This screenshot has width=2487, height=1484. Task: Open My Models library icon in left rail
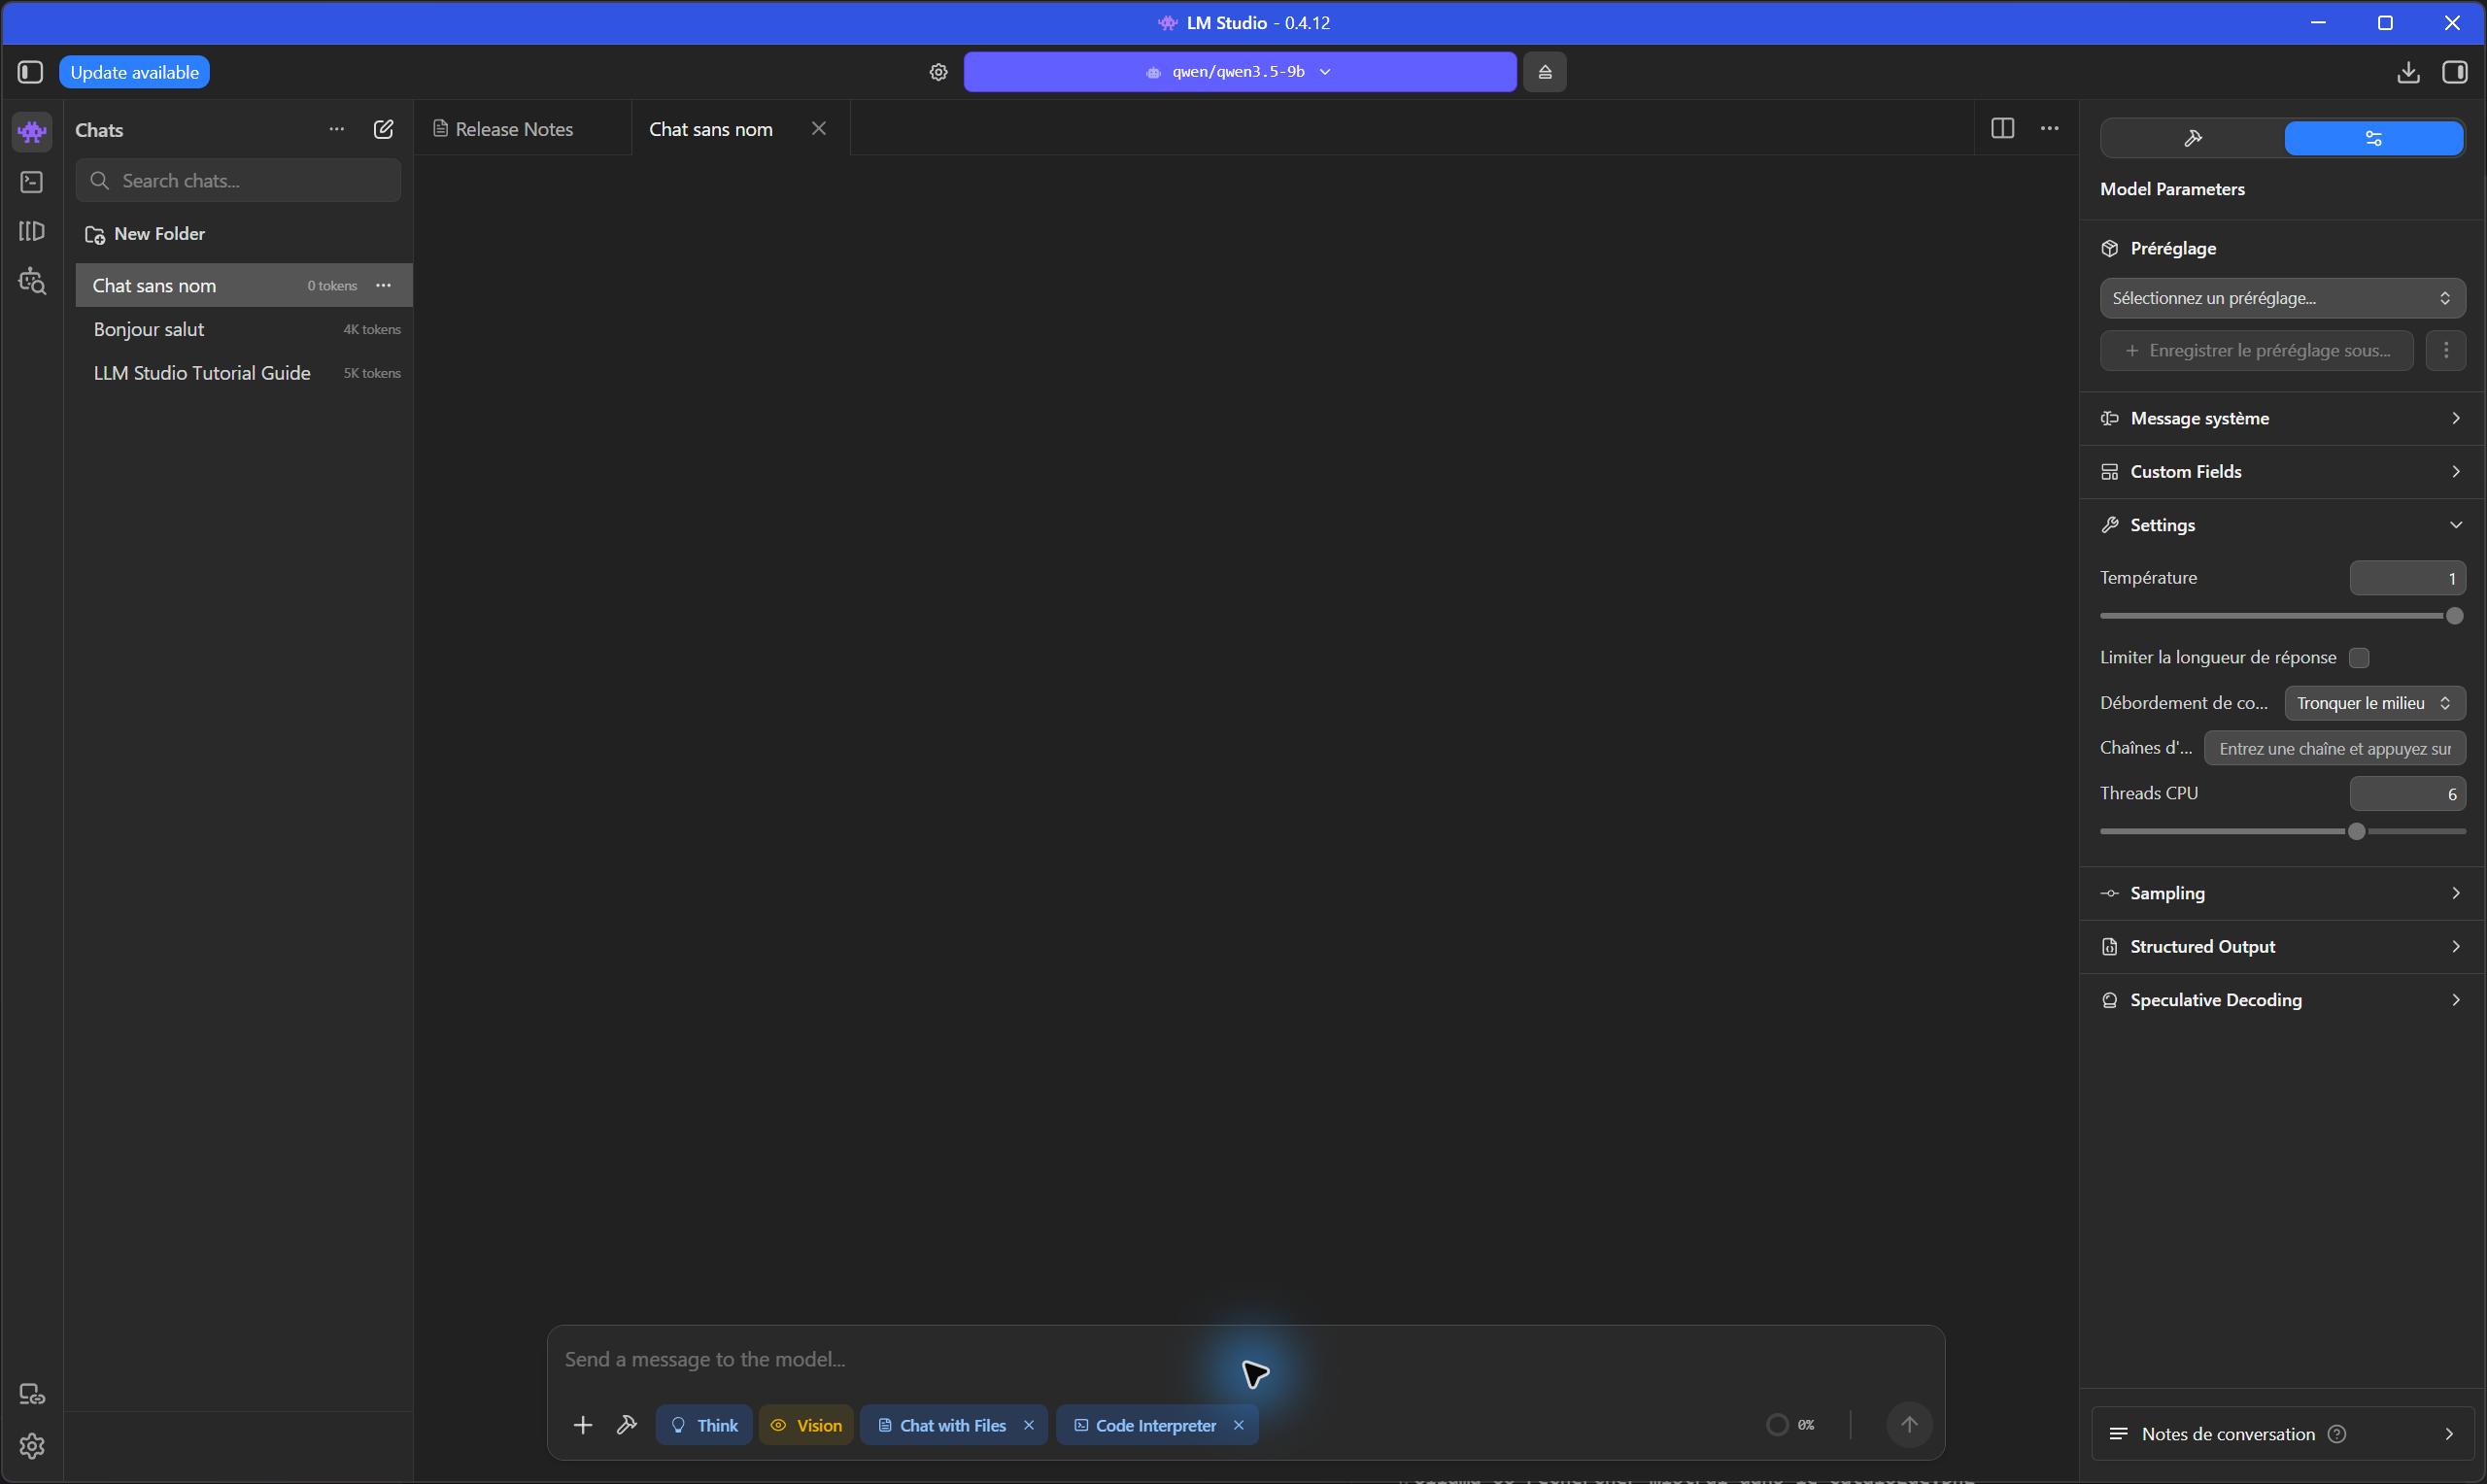tap(32, 231)
